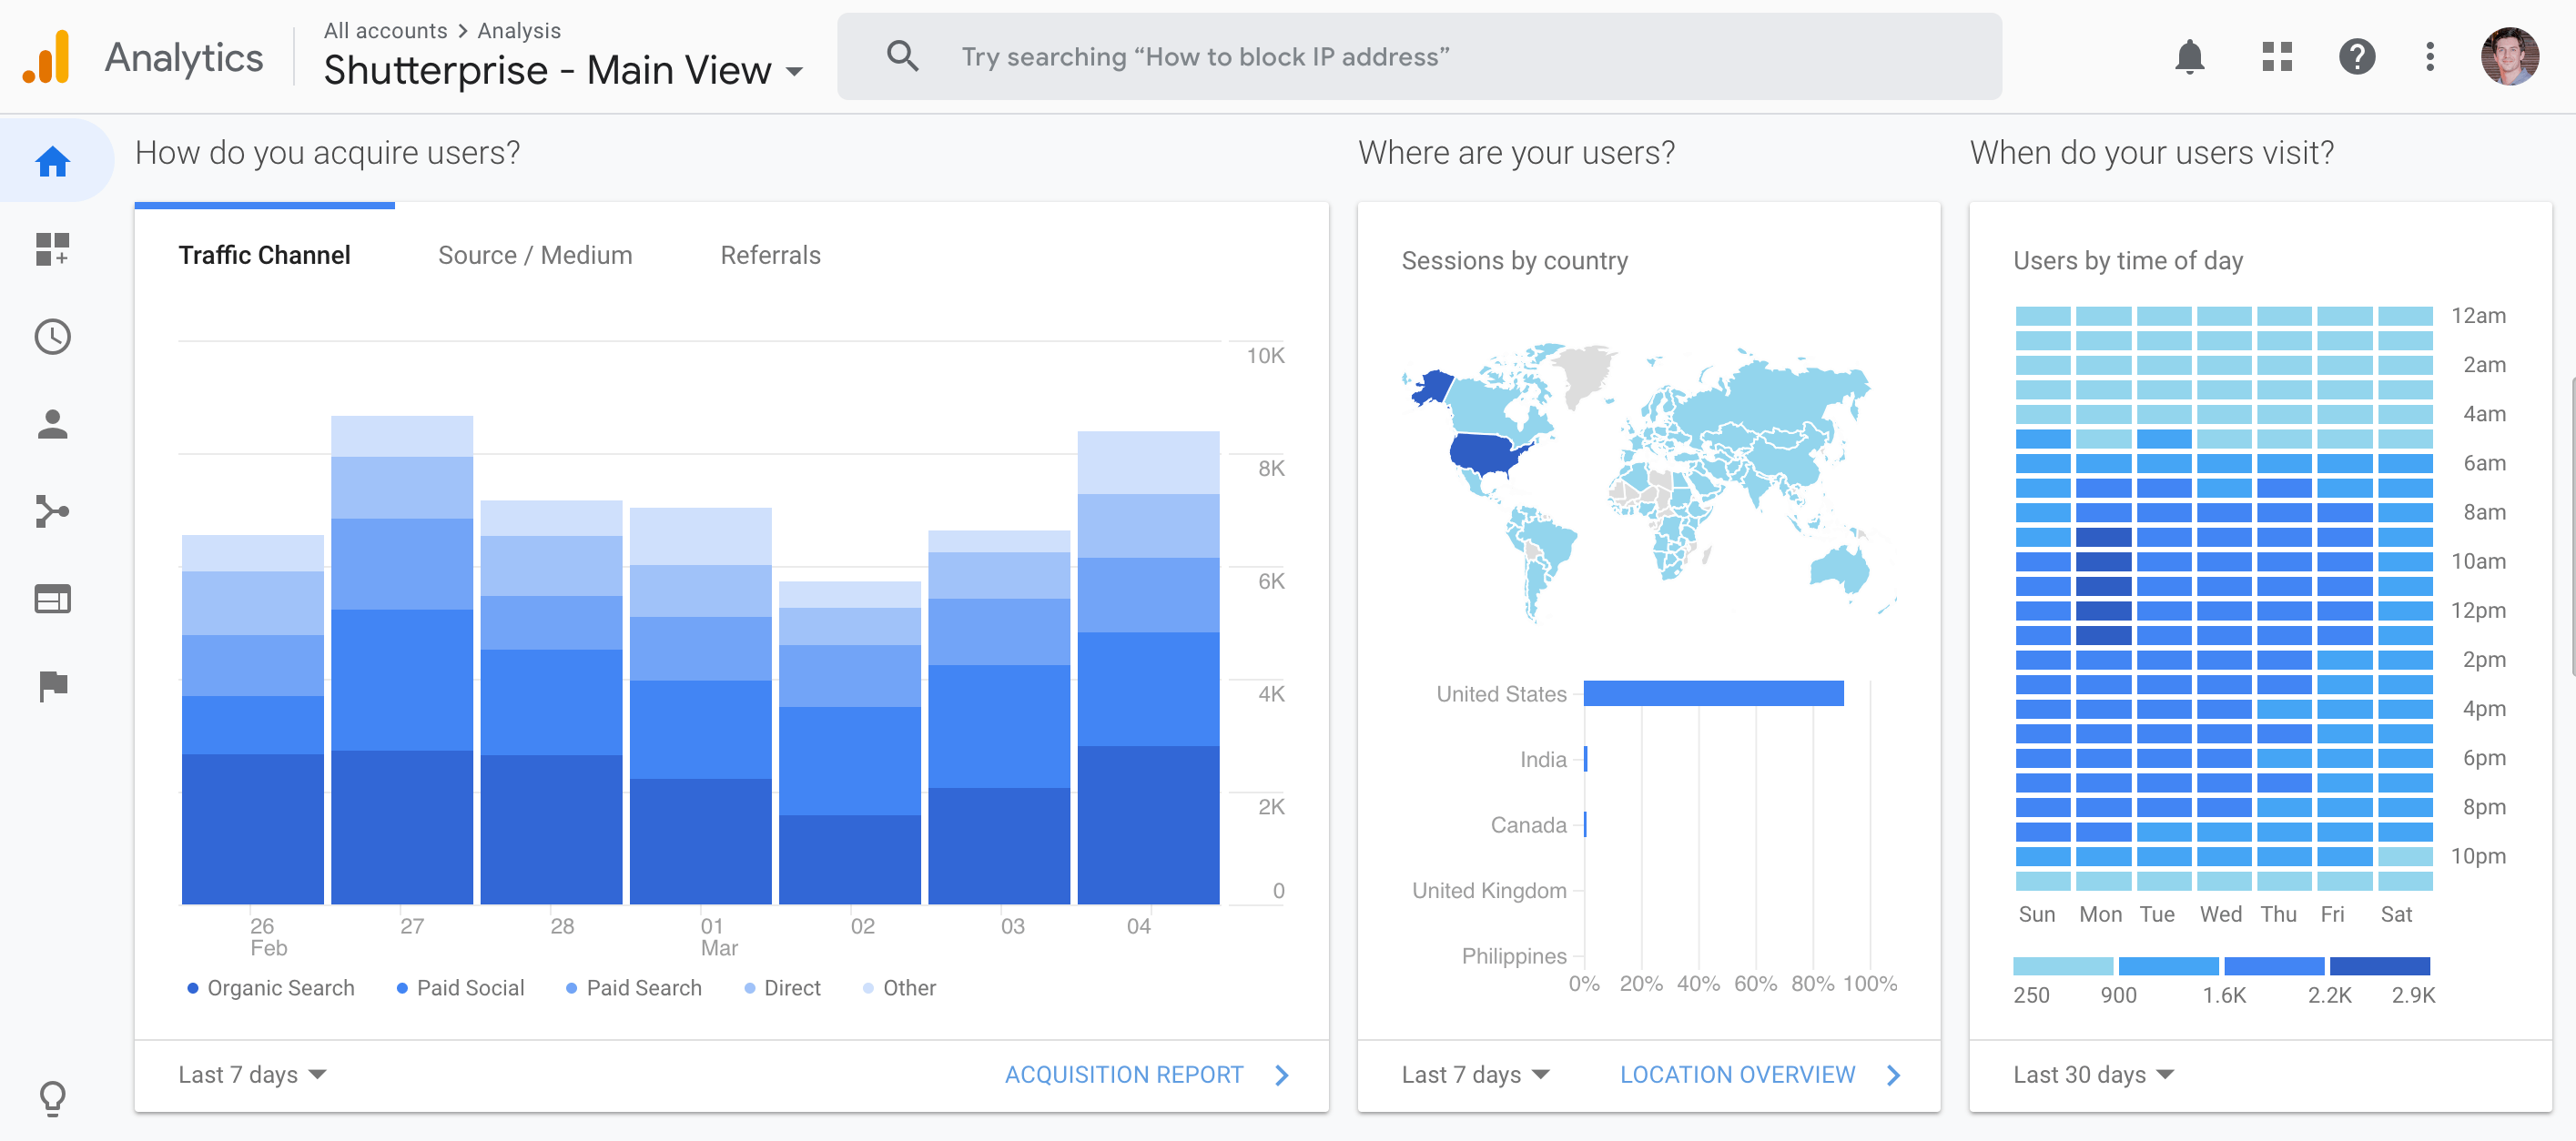Toggle the Direct legend filter
Image resolution: width=2576 pixels, height=1141 pixels.
point(784,986)
